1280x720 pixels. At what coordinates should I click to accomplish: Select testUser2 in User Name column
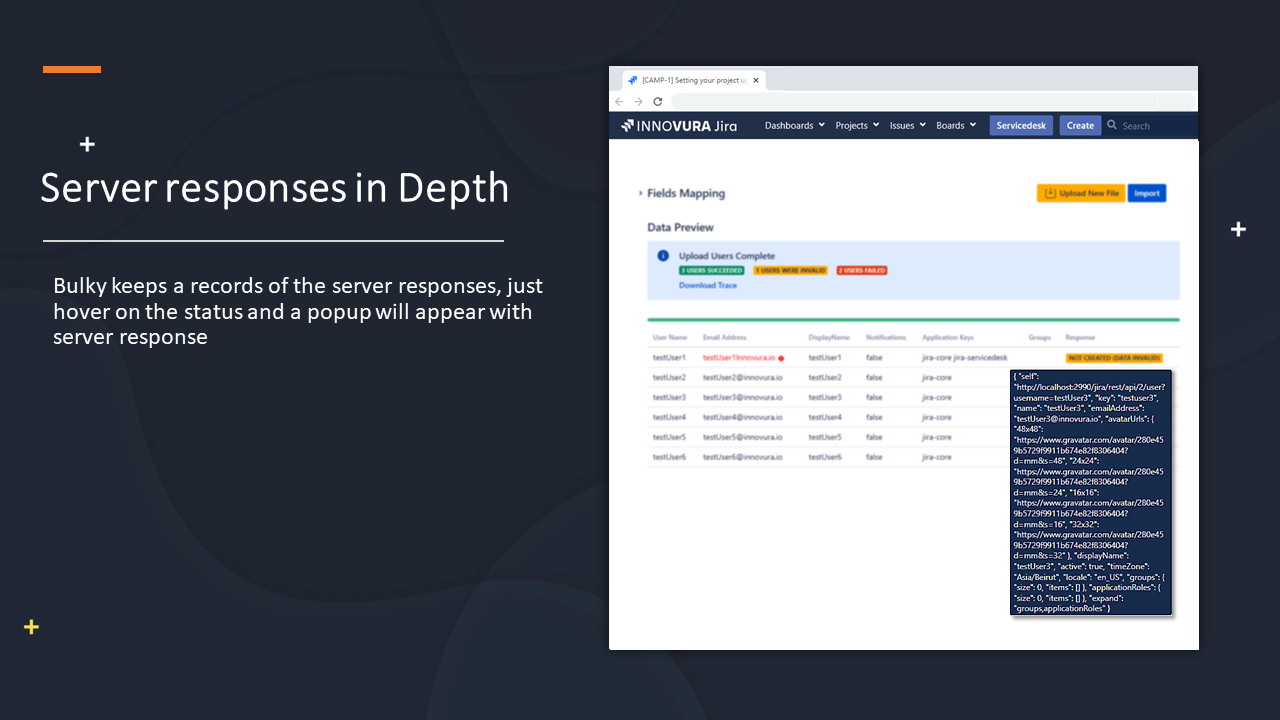(669, 378)
